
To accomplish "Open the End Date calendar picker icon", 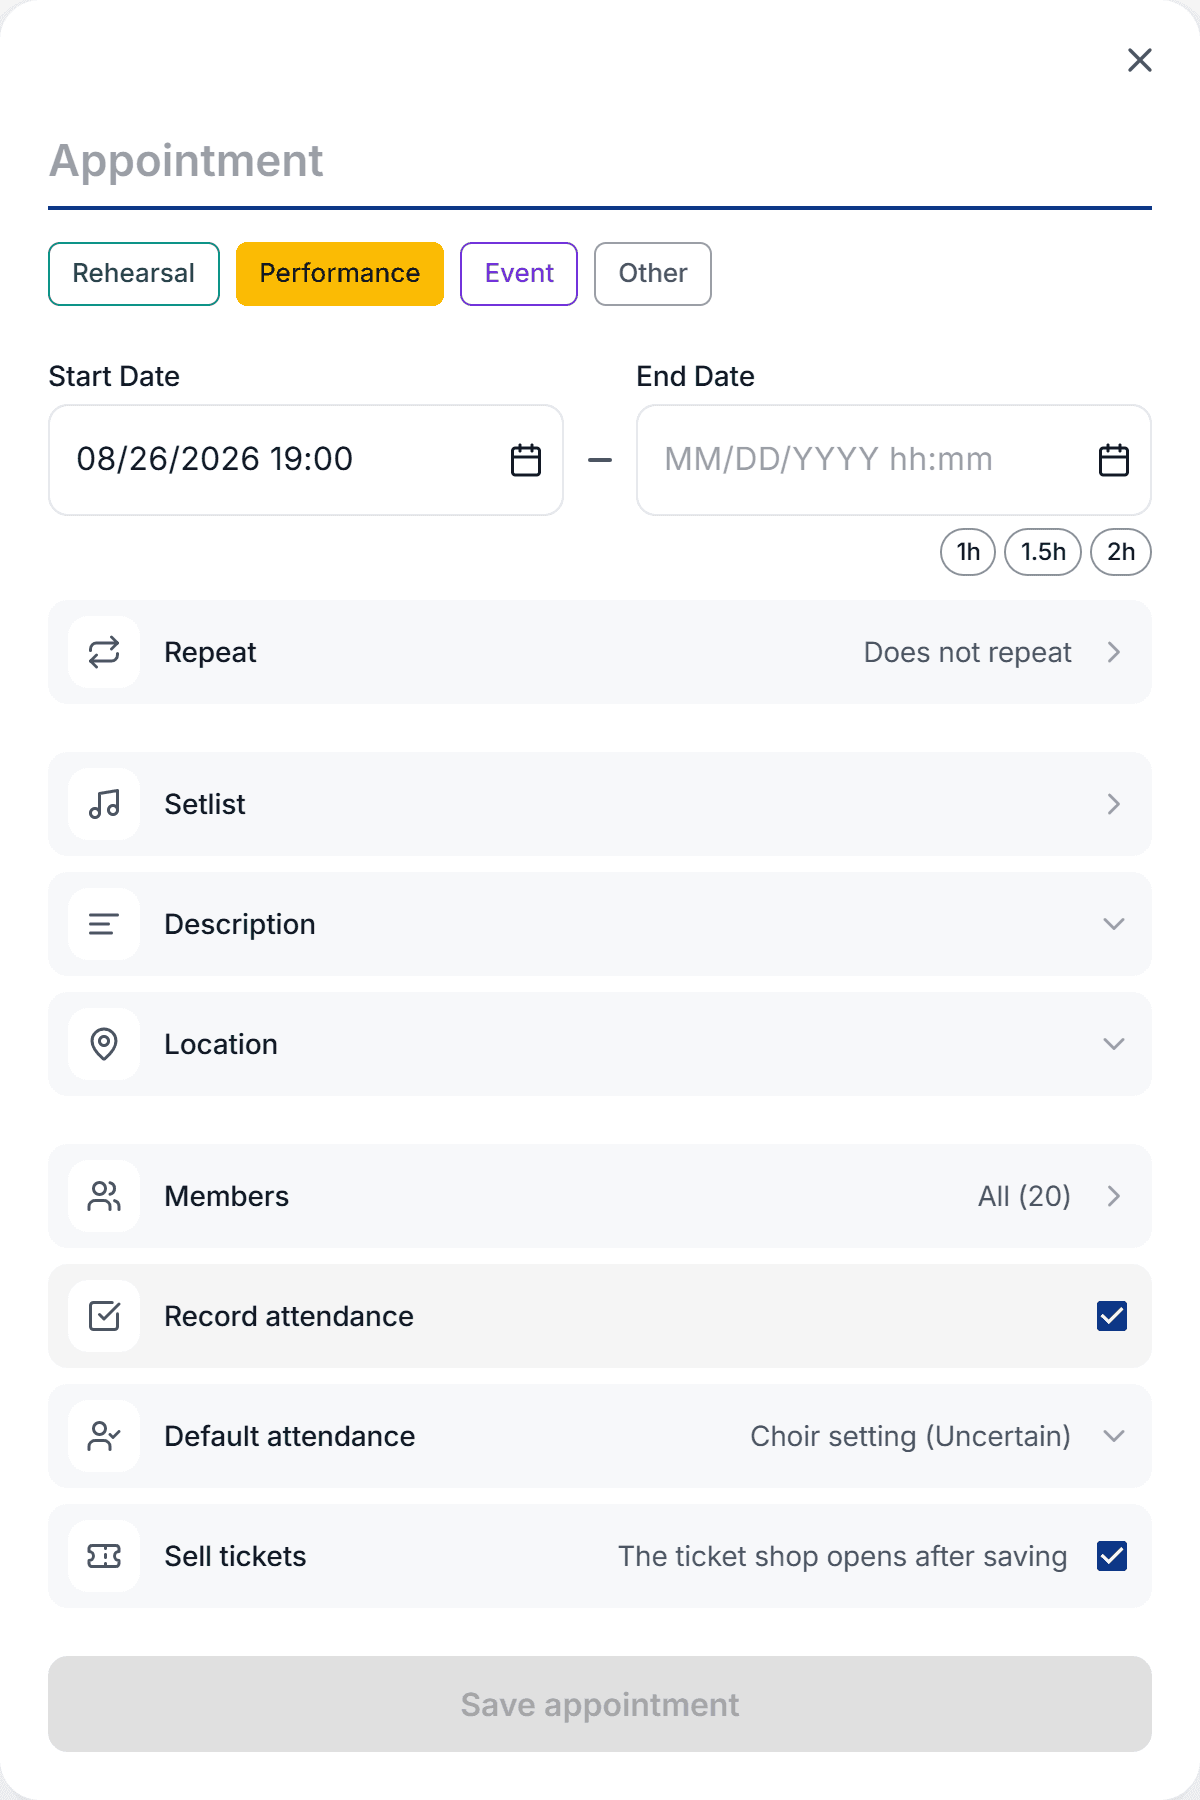I will click(x=1114, y=460).
